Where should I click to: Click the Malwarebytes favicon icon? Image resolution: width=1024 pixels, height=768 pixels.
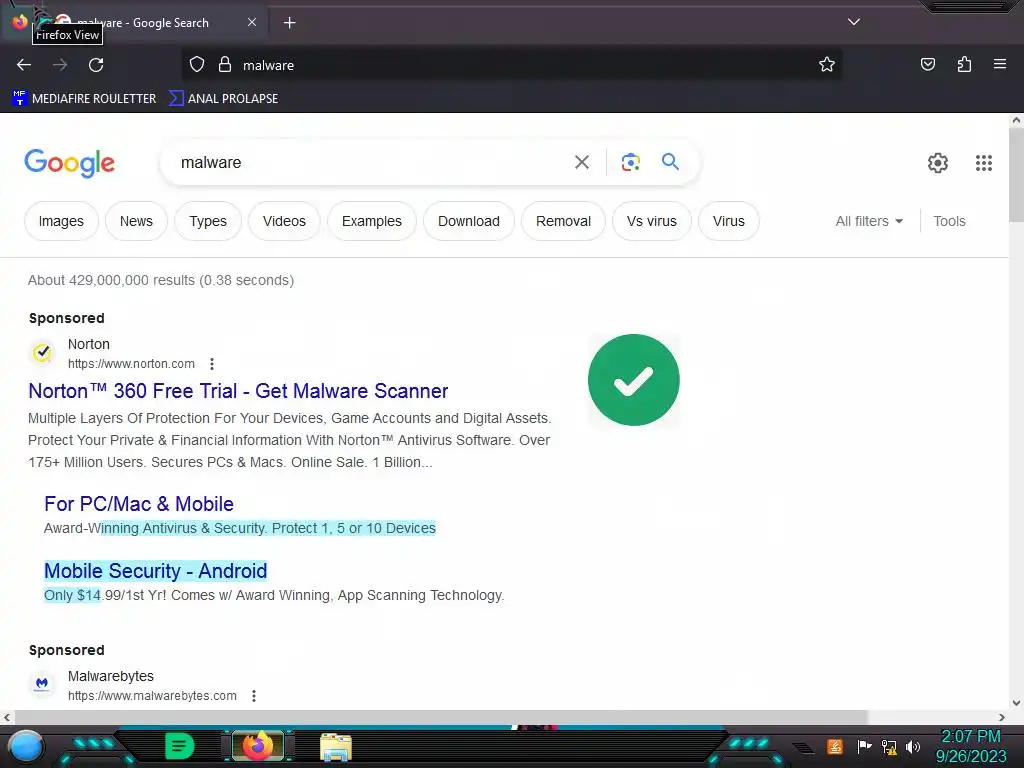tap(42, 684)
